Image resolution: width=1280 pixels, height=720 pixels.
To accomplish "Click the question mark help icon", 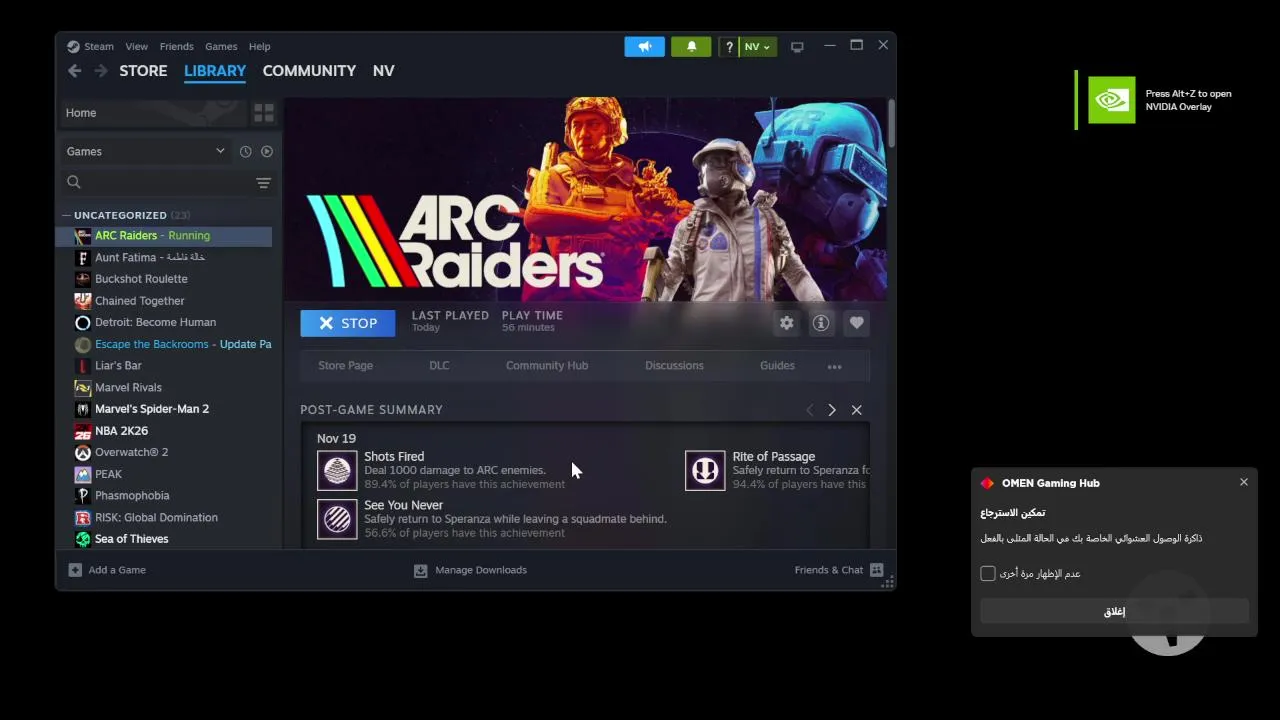I will coord(729,47).
